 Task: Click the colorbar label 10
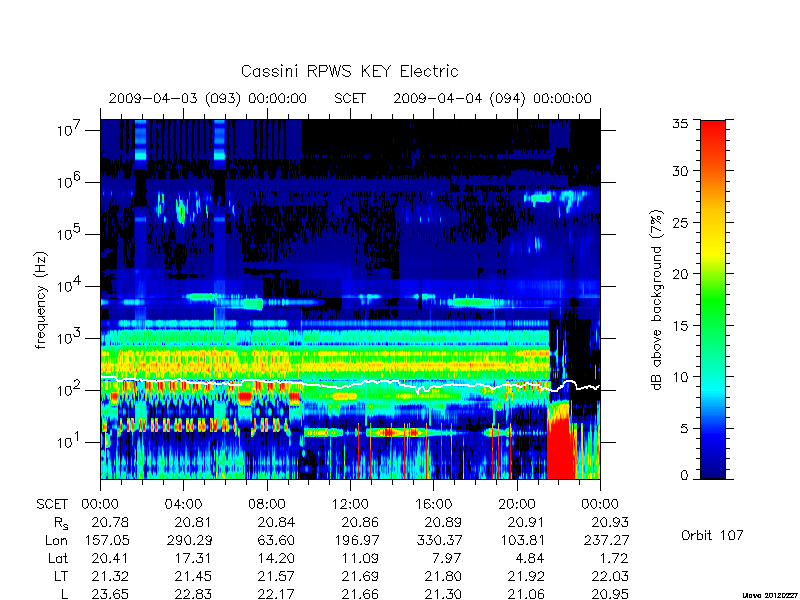pyautogui.click(x=680, y=377)
